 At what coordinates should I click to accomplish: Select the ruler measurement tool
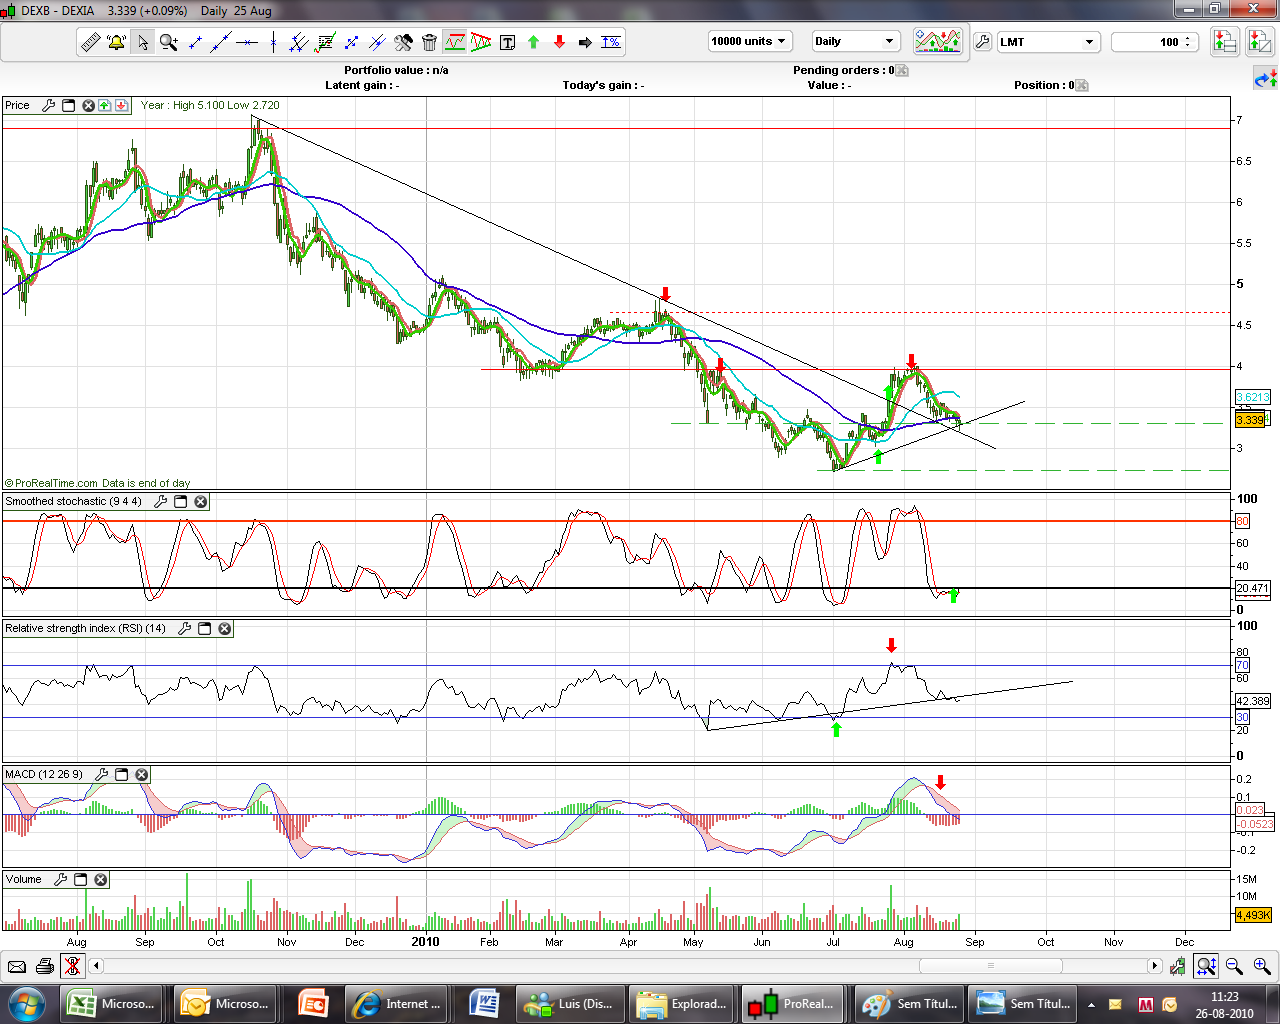pyautogui.click(x=90, y=42)
